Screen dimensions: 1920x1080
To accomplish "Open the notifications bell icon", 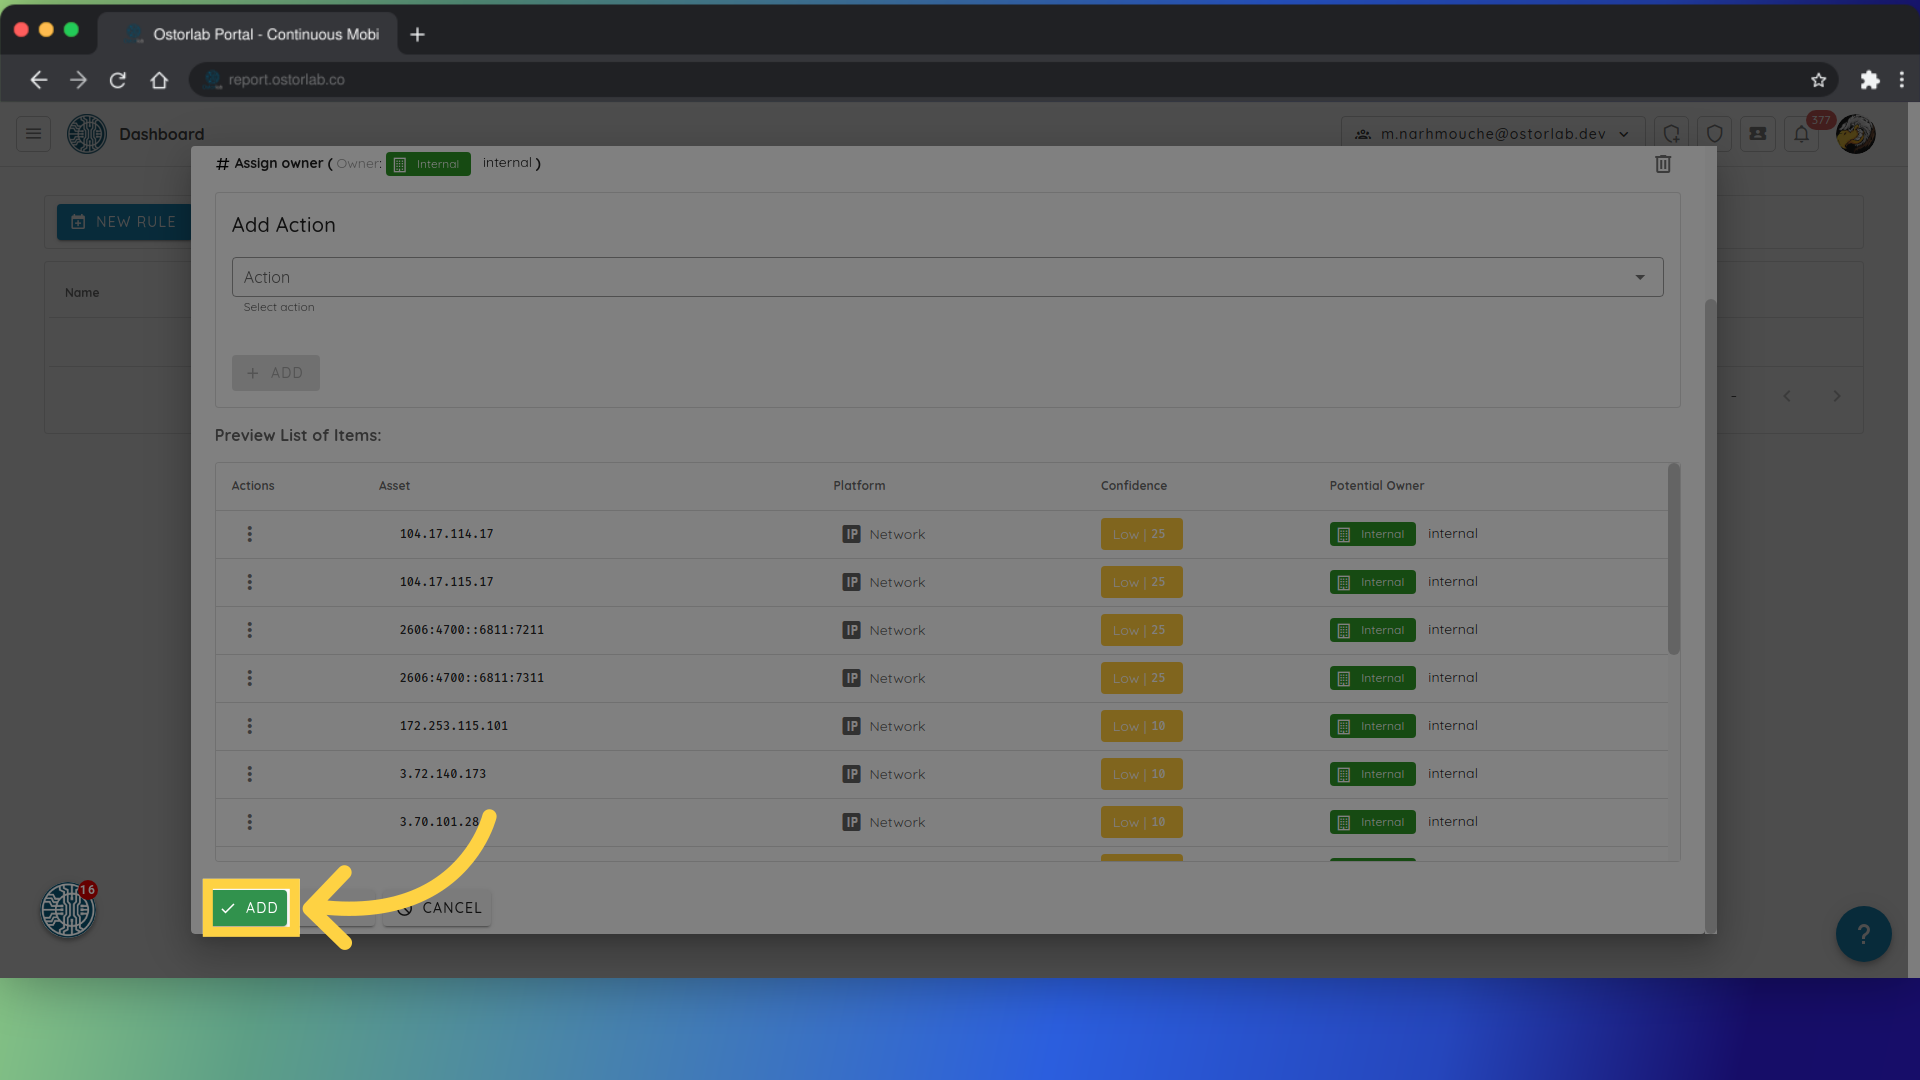I will (1801, 134).
